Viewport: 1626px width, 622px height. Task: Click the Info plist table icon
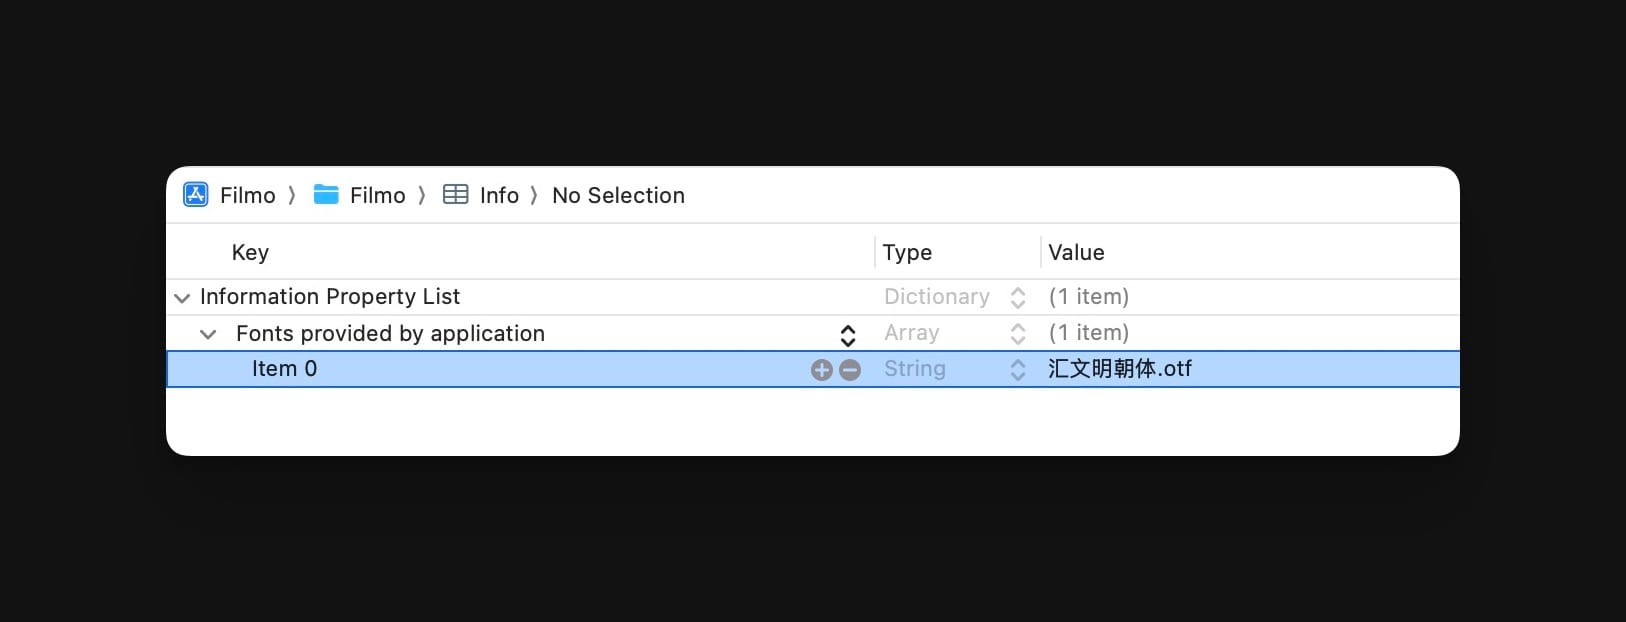click(455, 195)
